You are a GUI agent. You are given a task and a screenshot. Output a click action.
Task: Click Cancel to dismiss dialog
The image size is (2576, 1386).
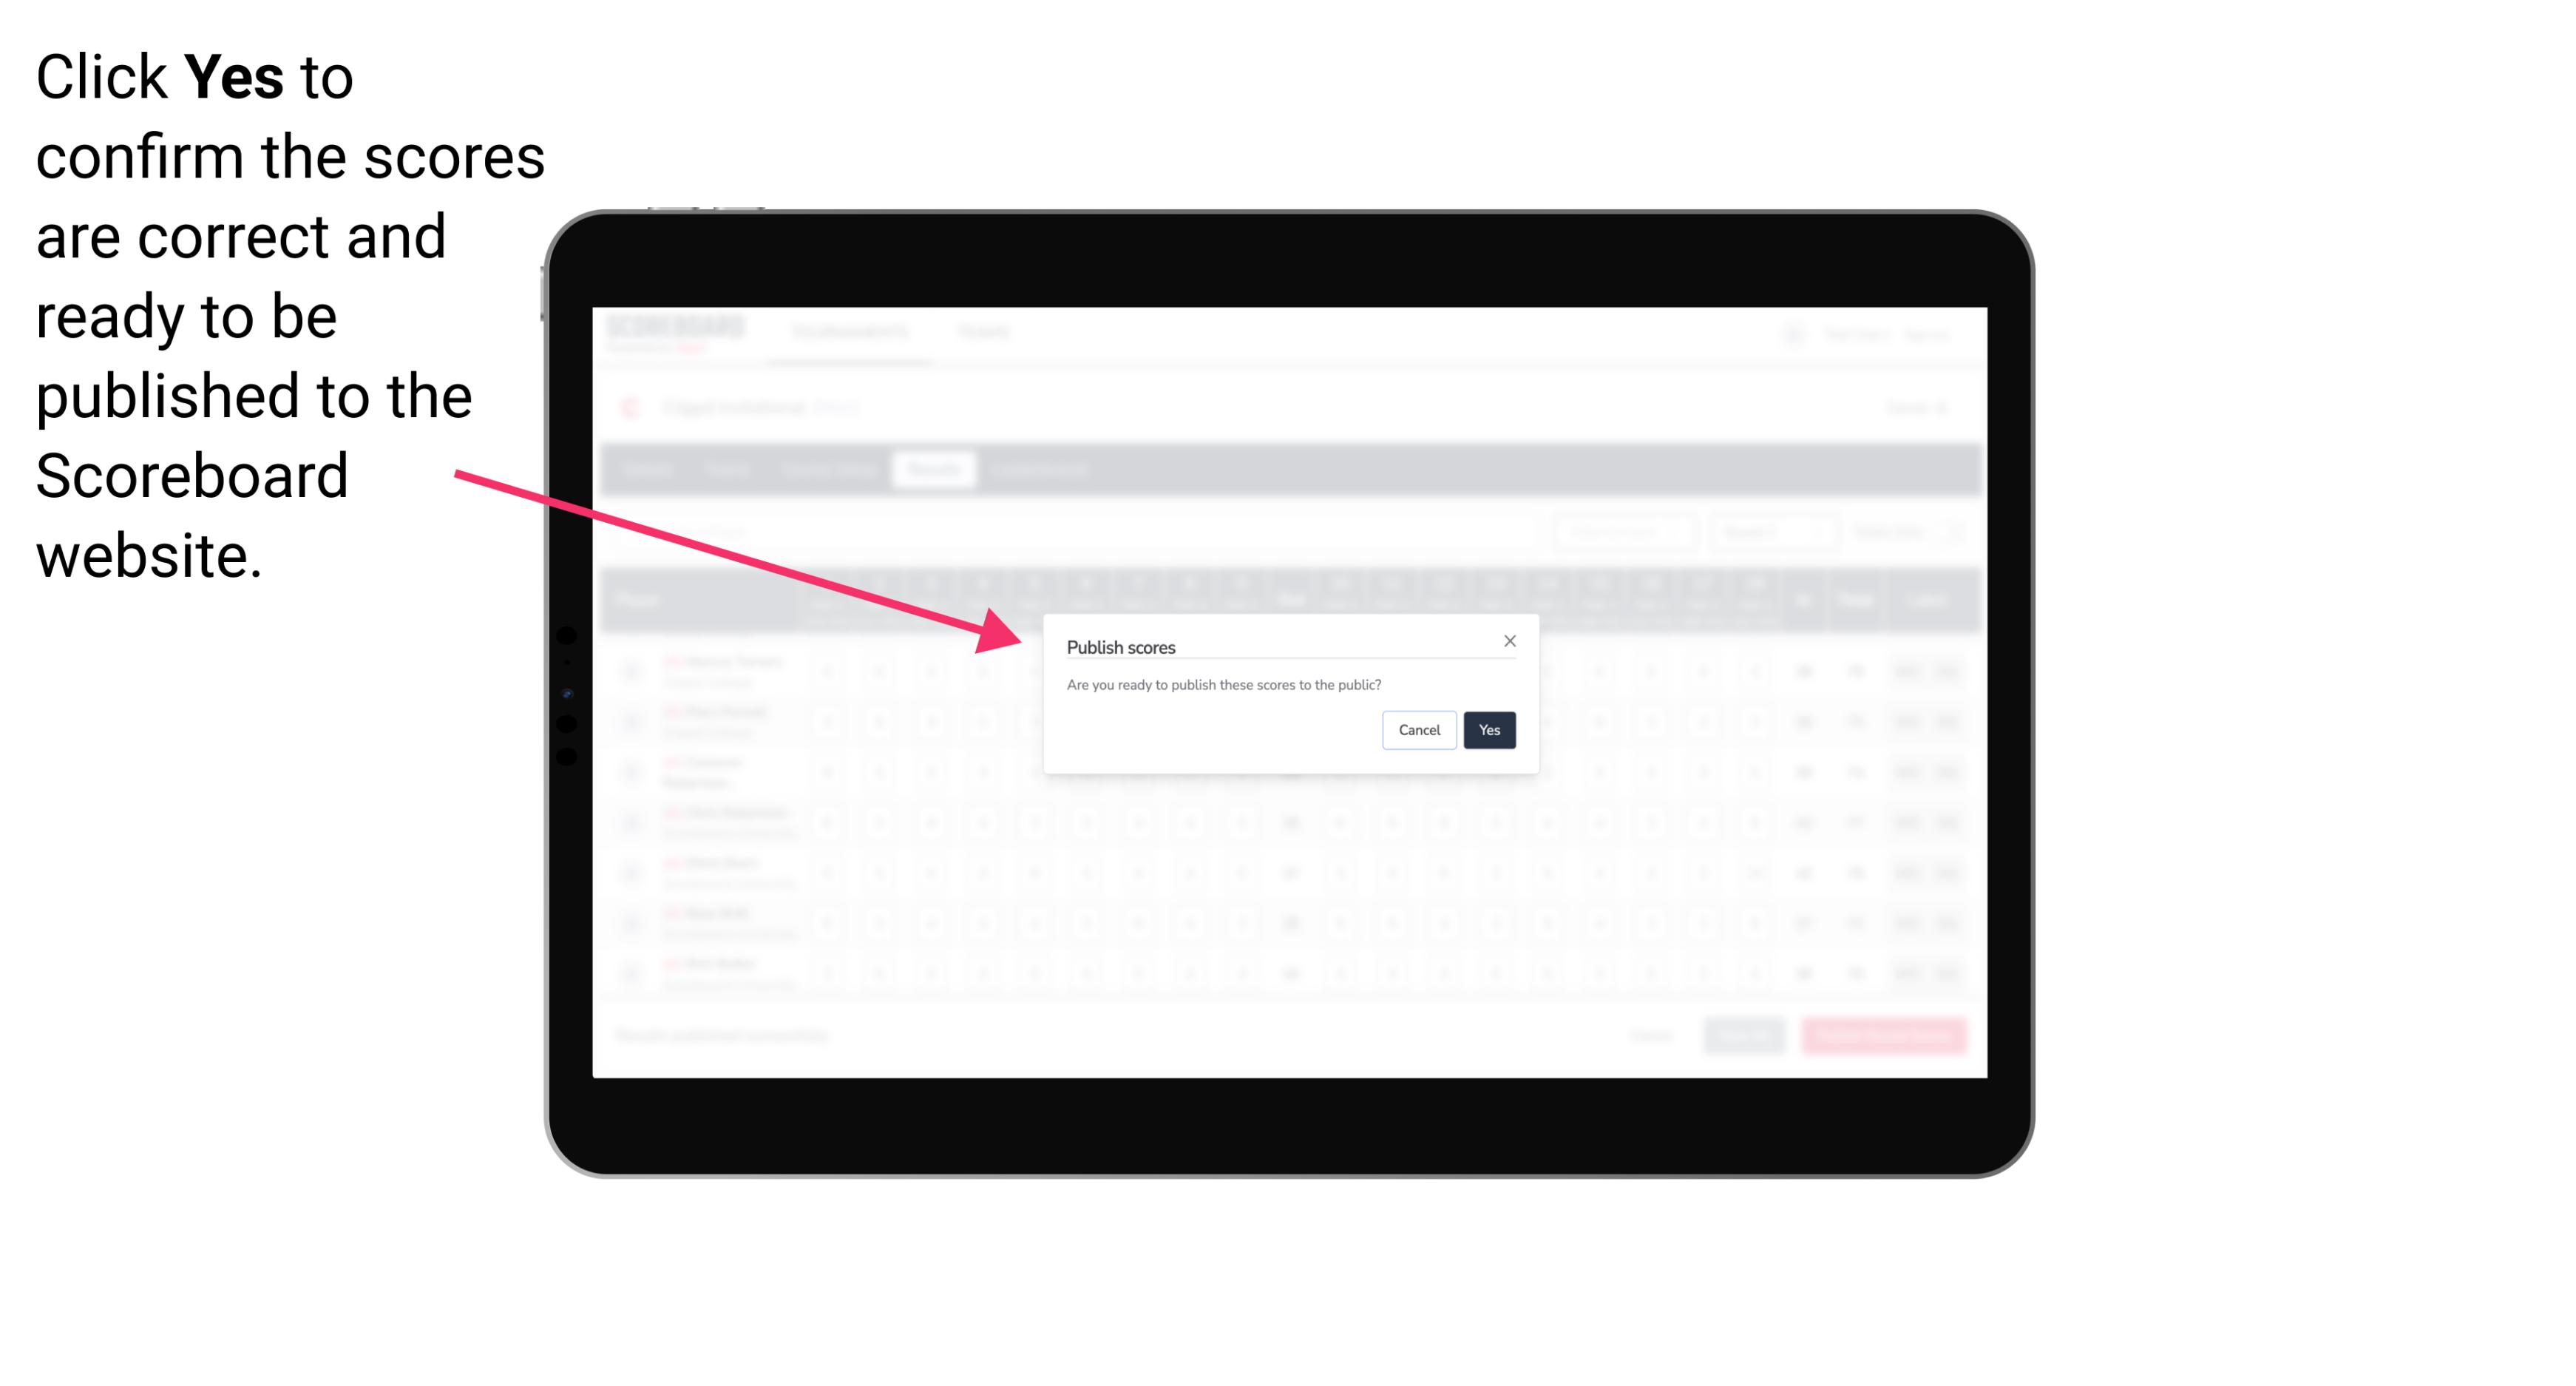pyautogui.click(x=1420, y=729)
